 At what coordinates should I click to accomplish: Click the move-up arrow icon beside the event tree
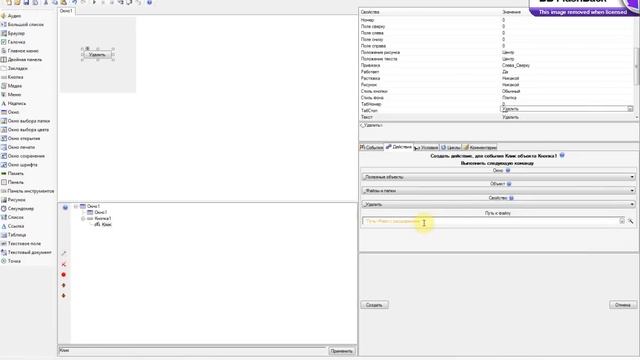point(63,285)
